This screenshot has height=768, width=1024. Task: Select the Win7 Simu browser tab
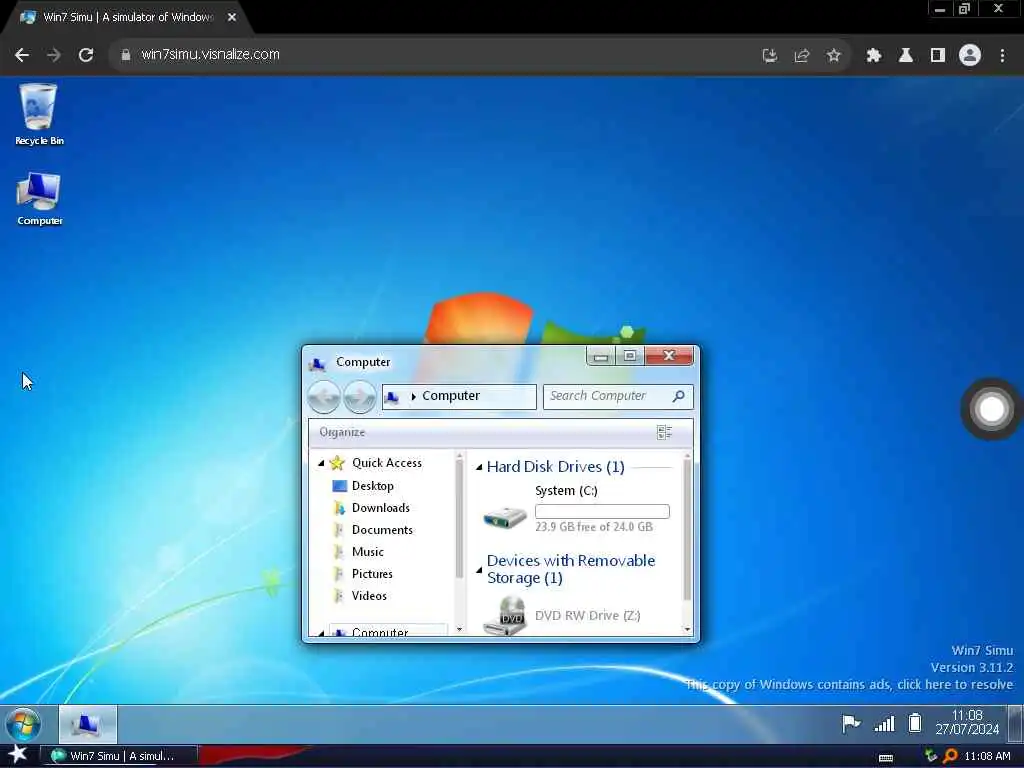pos(127,18)
